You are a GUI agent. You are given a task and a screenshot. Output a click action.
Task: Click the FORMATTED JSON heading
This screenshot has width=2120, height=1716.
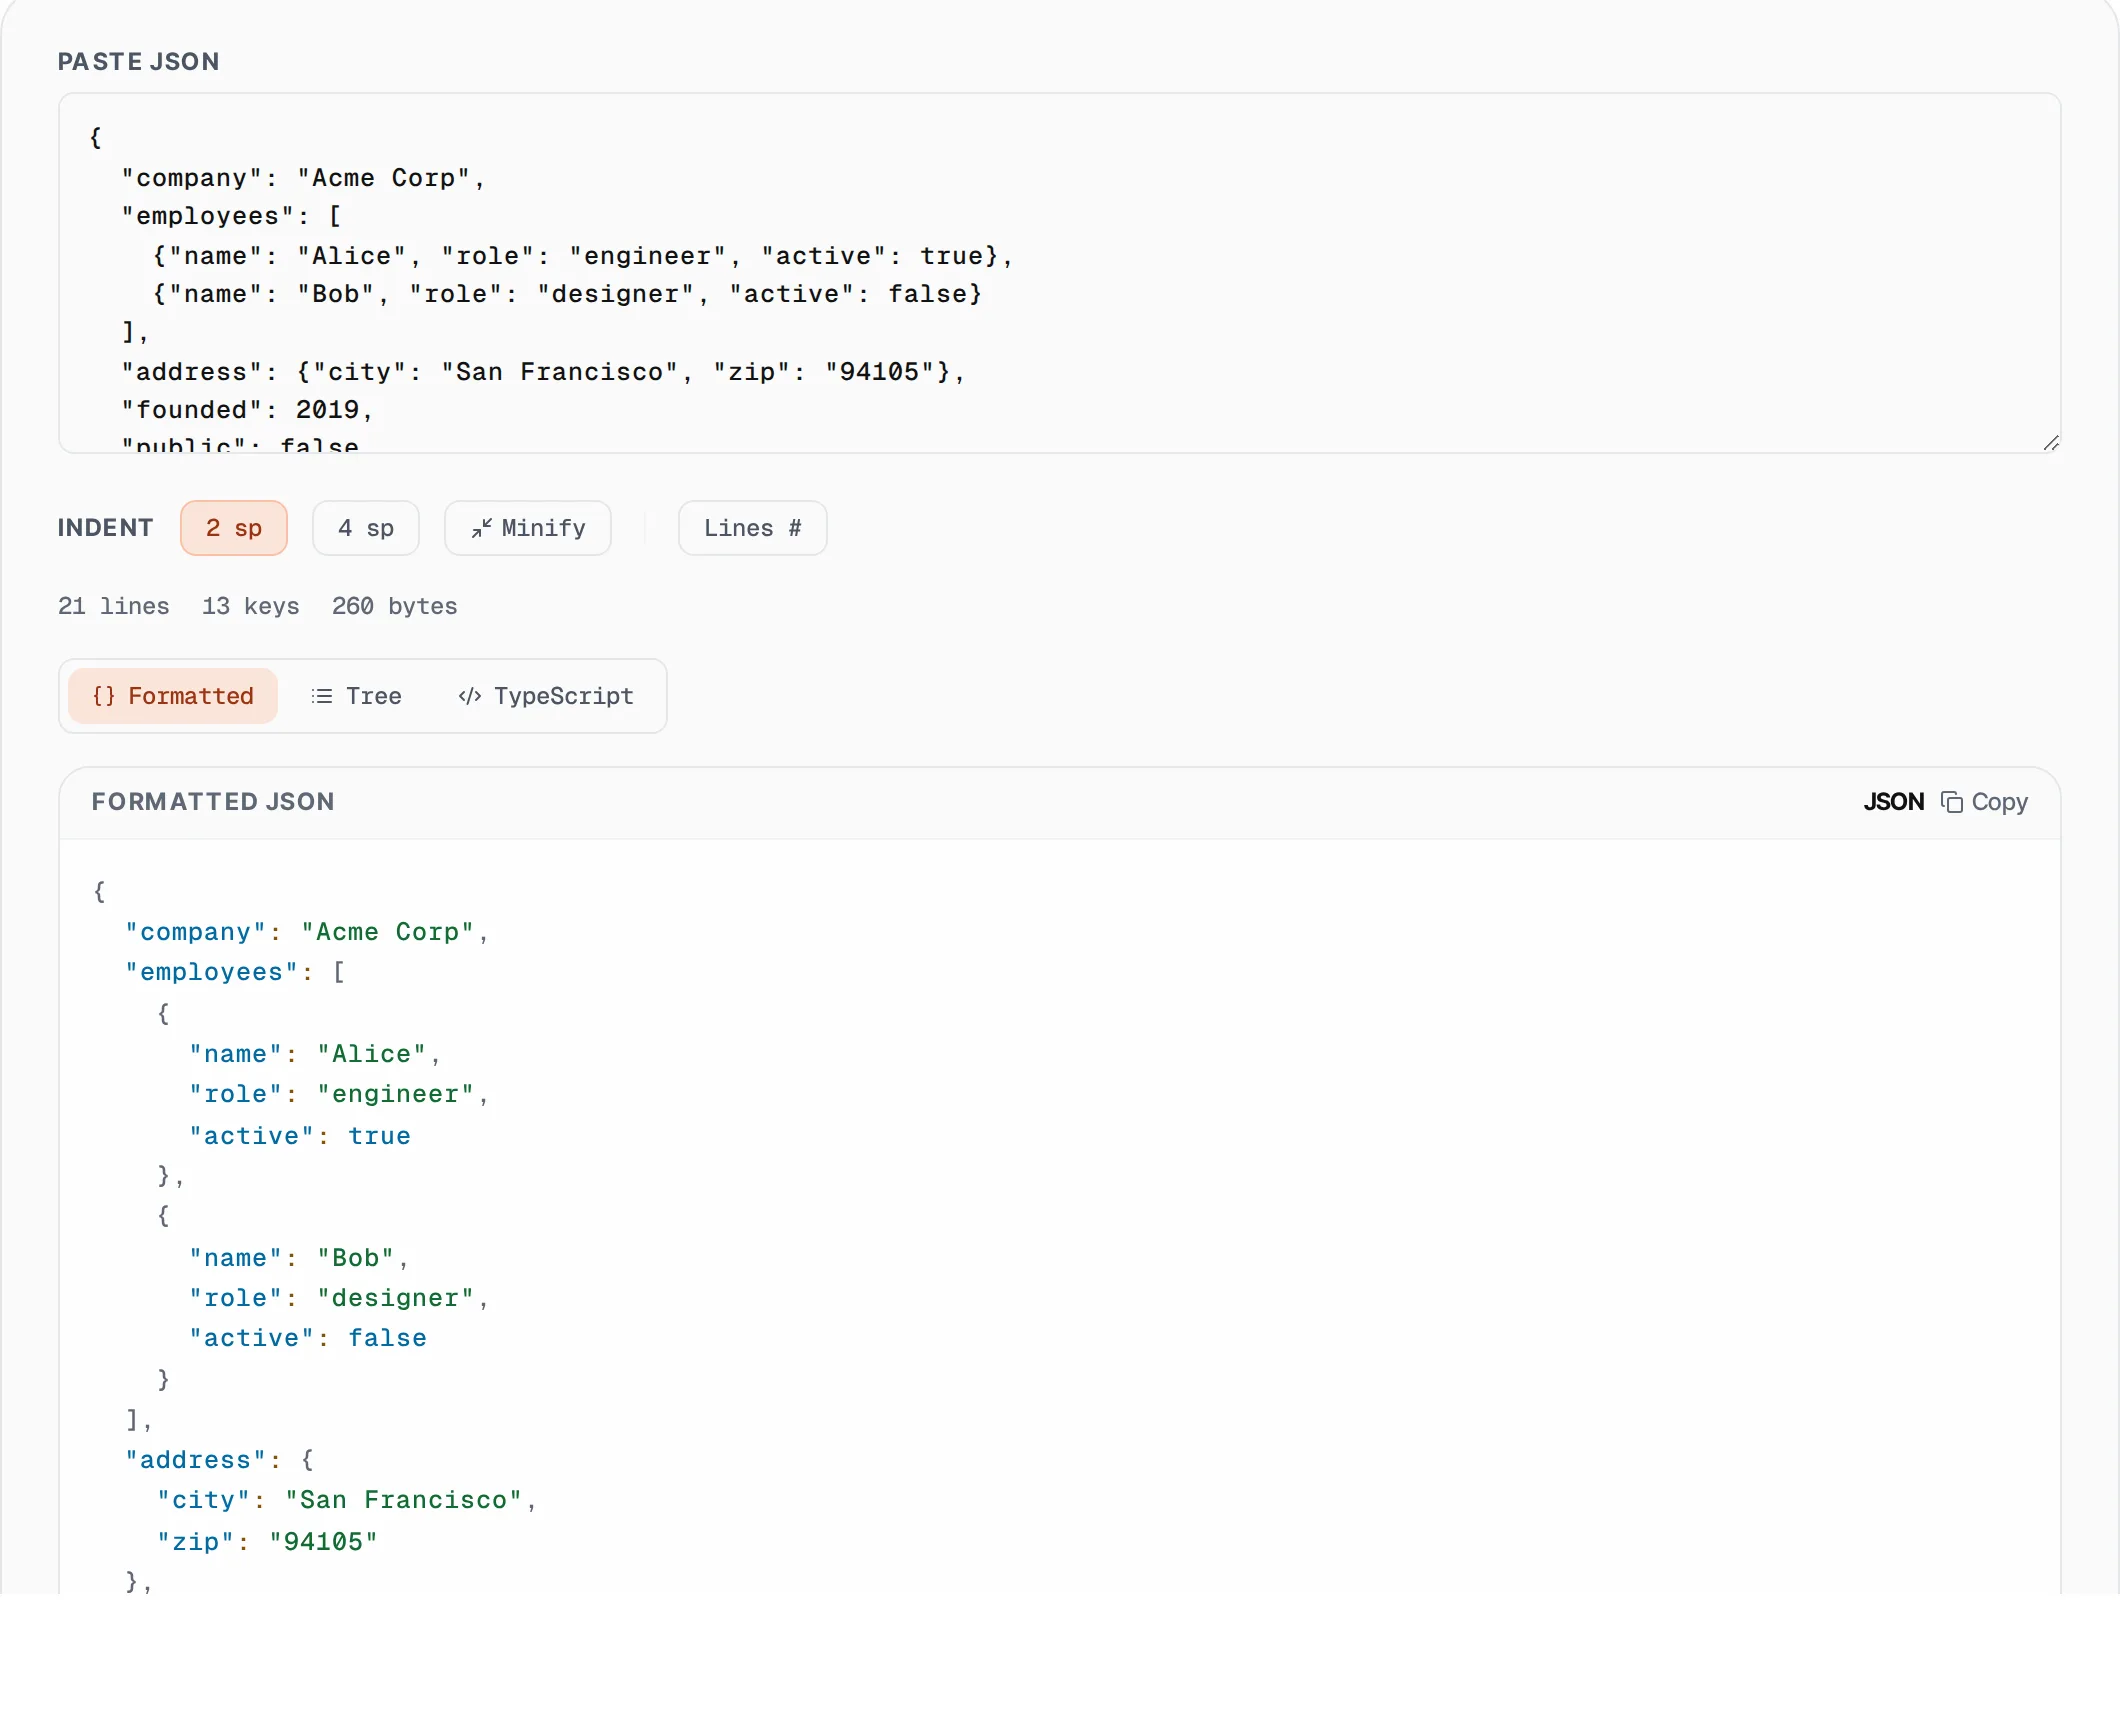[x=213, y=802]
